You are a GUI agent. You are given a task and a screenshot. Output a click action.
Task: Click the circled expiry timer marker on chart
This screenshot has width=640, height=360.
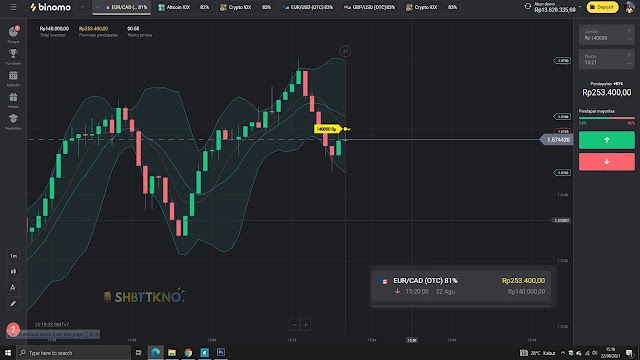pyautogui.click(x=345, y=51)
